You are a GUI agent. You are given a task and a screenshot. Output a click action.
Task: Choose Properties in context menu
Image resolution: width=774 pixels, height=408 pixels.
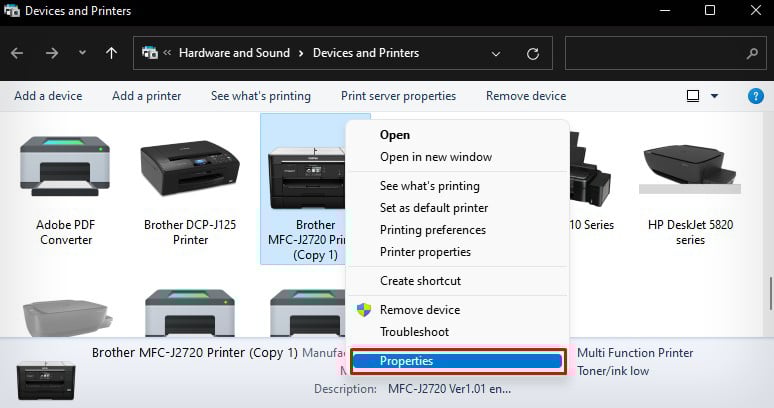coord(458,361)
